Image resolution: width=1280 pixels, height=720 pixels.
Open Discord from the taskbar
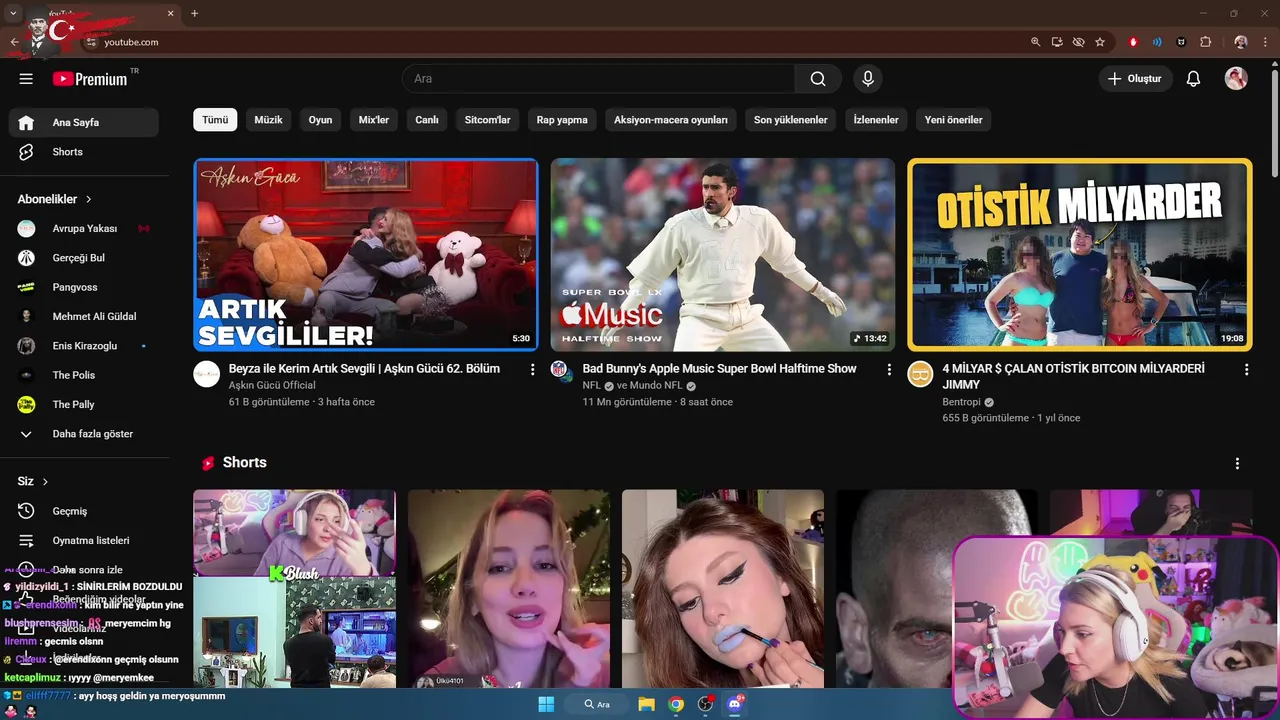[736, 704]
